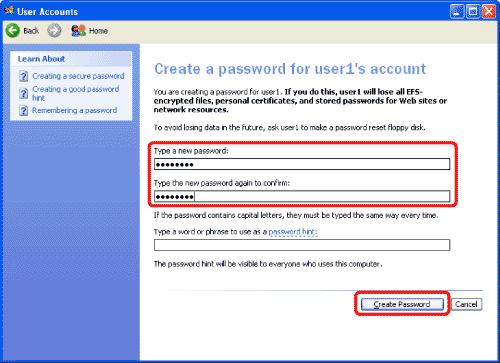Click the Home users icon
Image resolution: width=500 pixels, height=363 pixels.
click(x=78, y=31)
